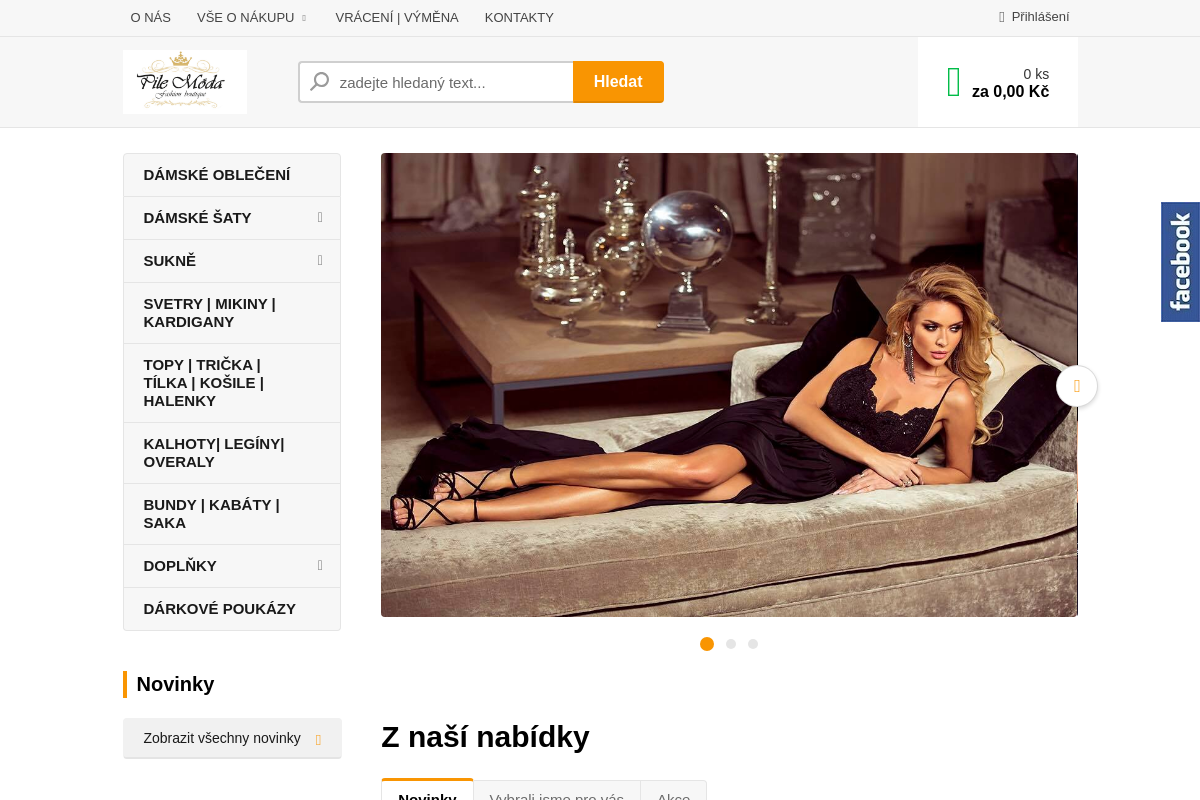Click the search magnifier icon
The image size is (1200, 800).
tap(320, 82)
